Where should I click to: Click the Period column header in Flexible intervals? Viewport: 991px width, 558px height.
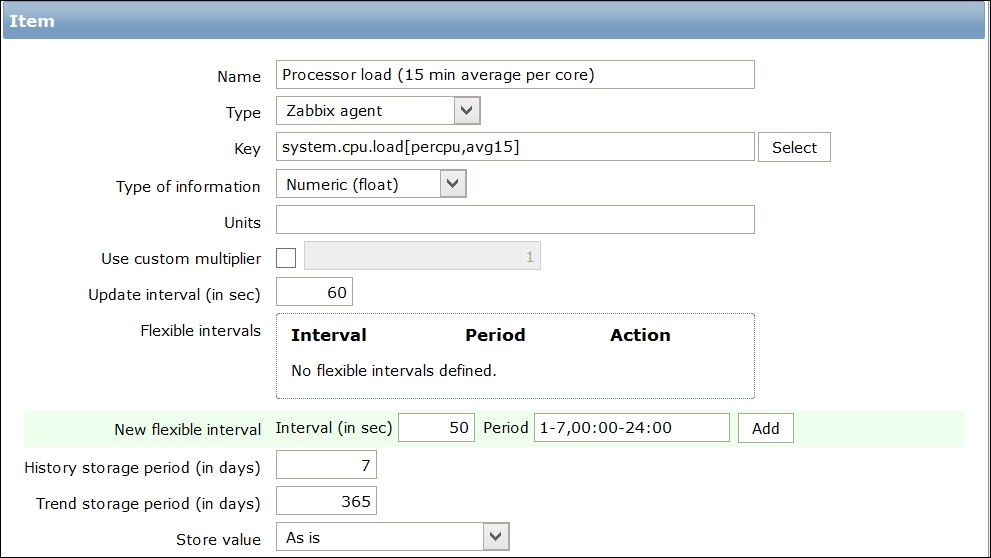(x=495, y=335)
